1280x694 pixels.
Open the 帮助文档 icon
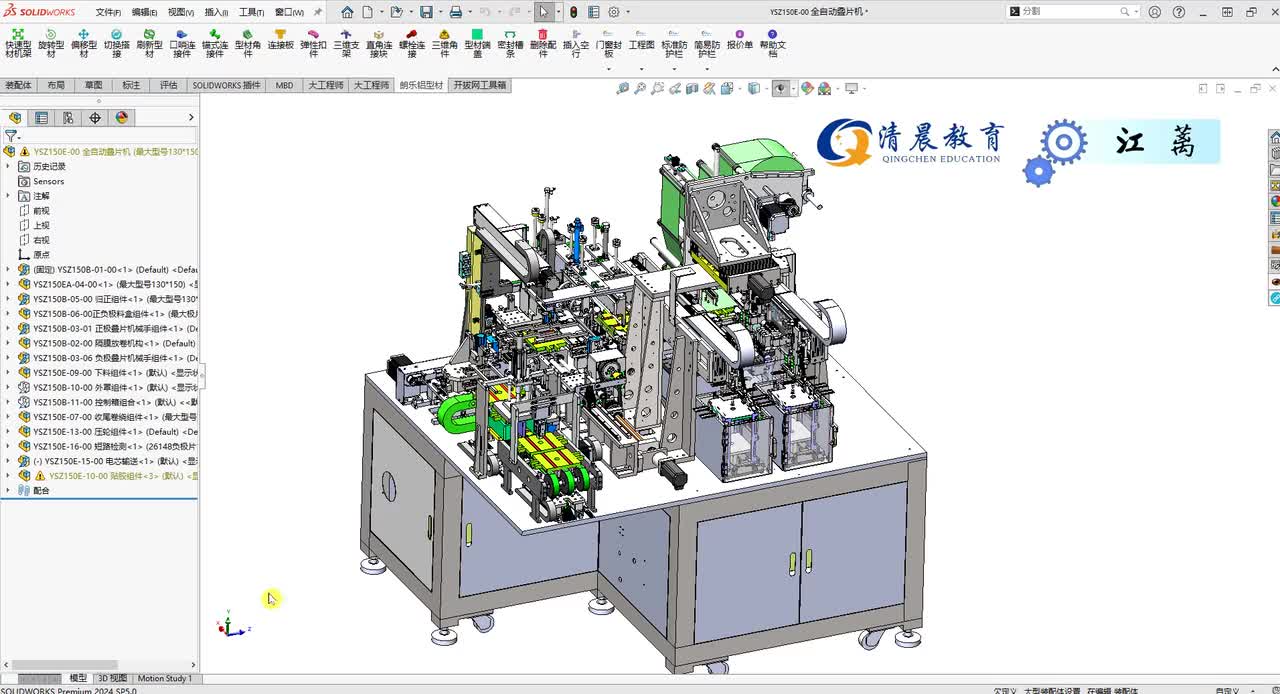[772, 44]
